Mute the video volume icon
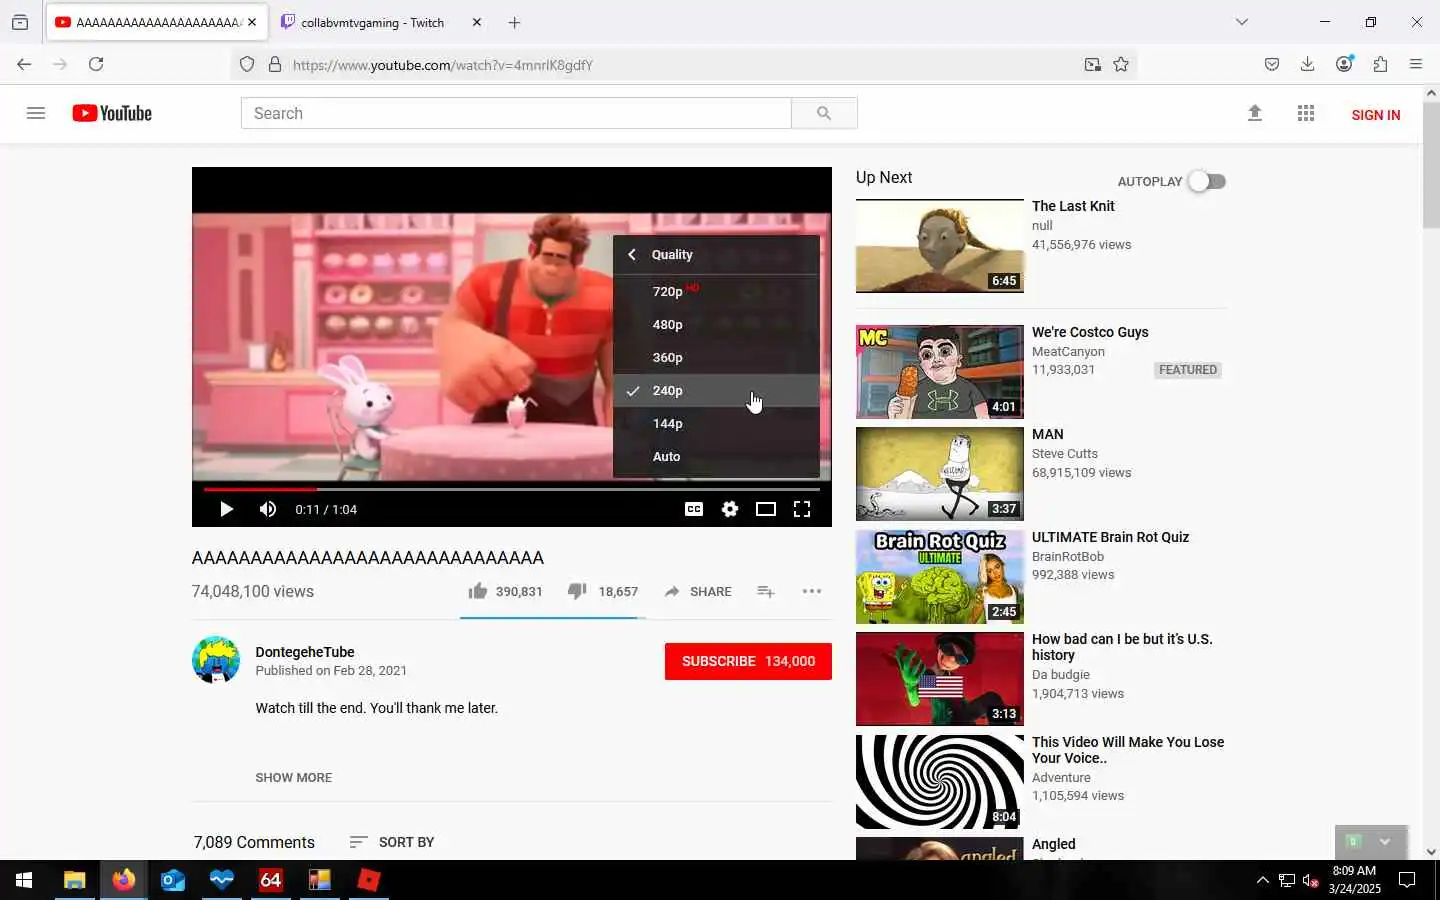Screen dimensions: 1440x900 click(267, 509)
